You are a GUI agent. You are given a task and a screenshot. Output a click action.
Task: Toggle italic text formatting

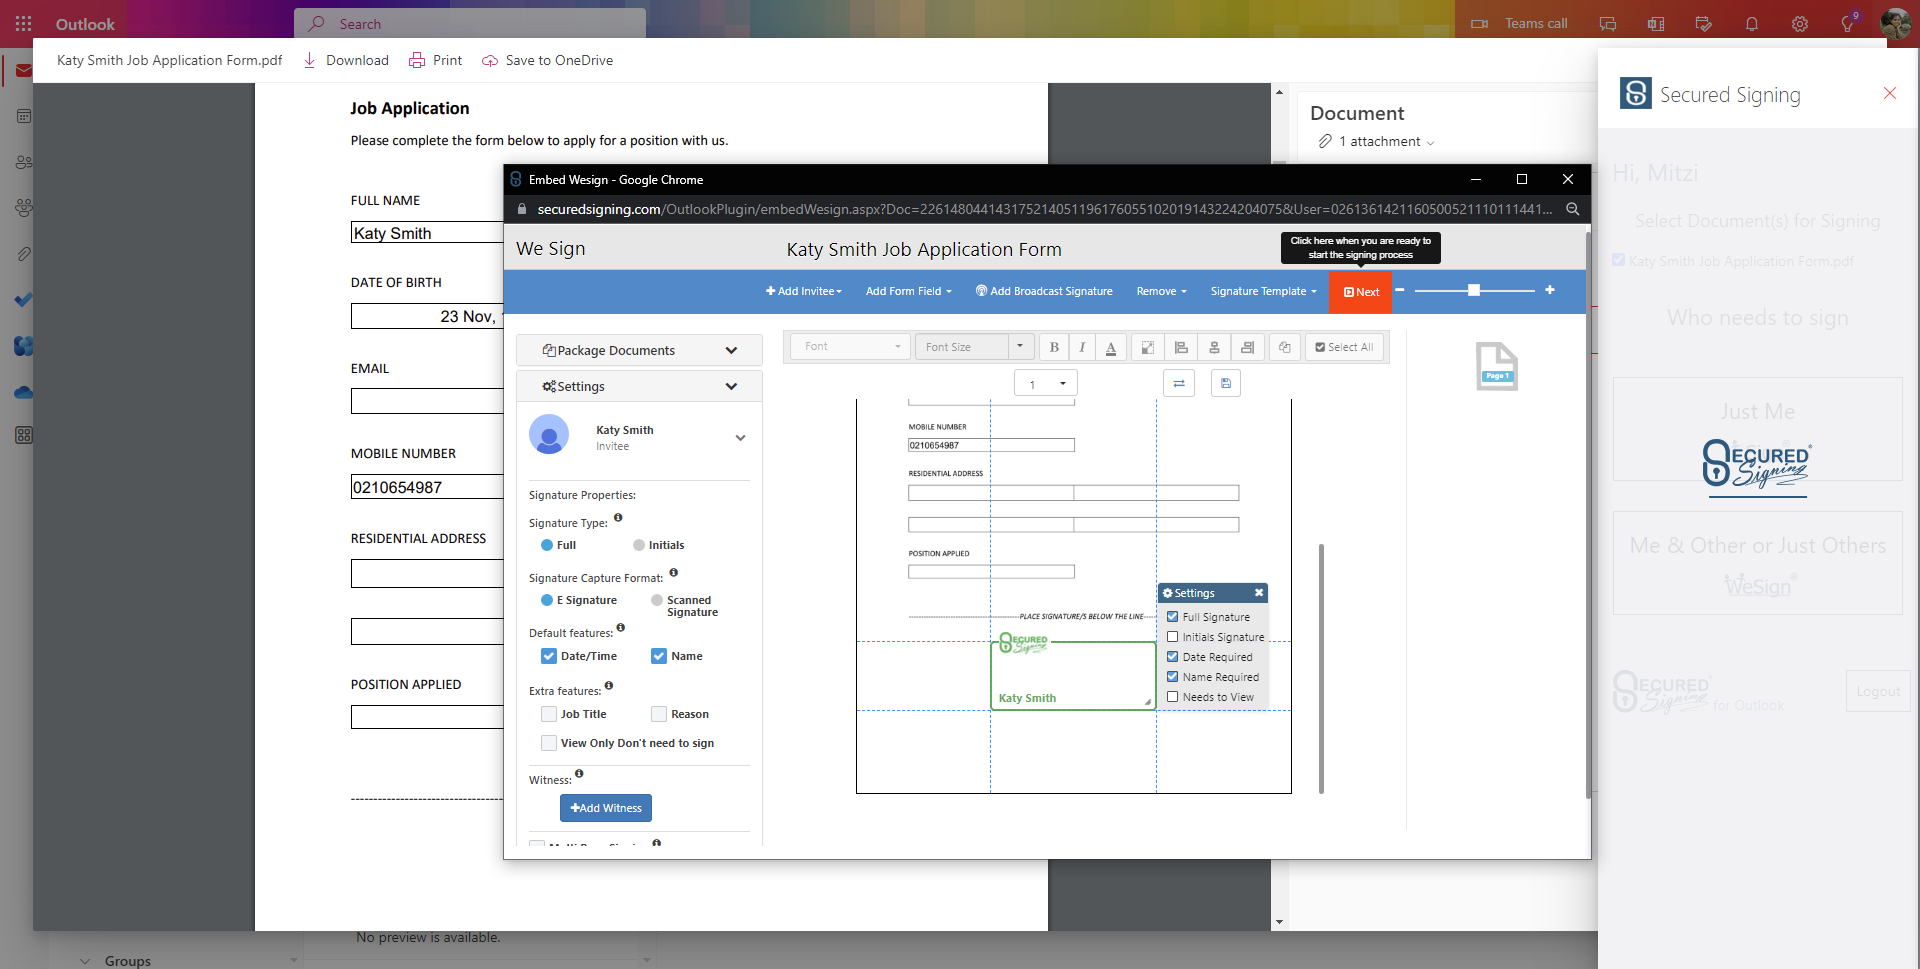point(1082,347)
